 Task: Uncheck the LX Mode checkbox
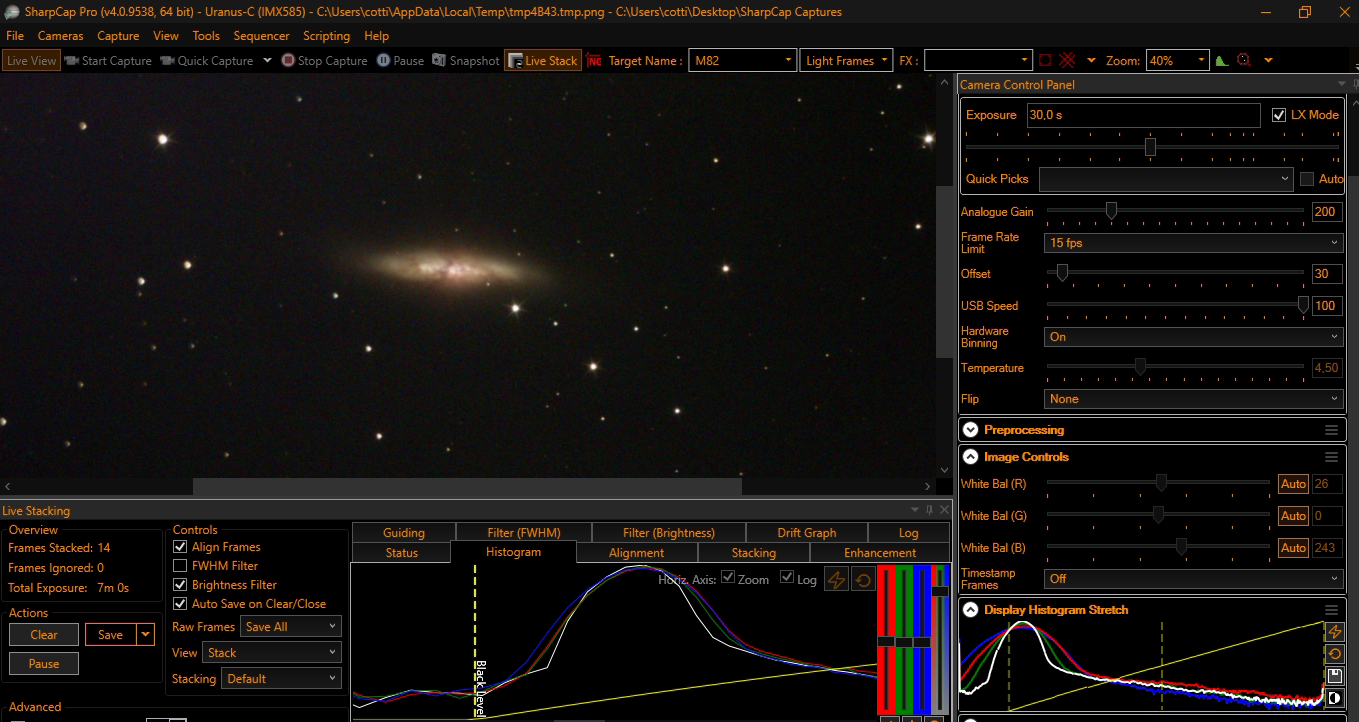point(1279,115)
